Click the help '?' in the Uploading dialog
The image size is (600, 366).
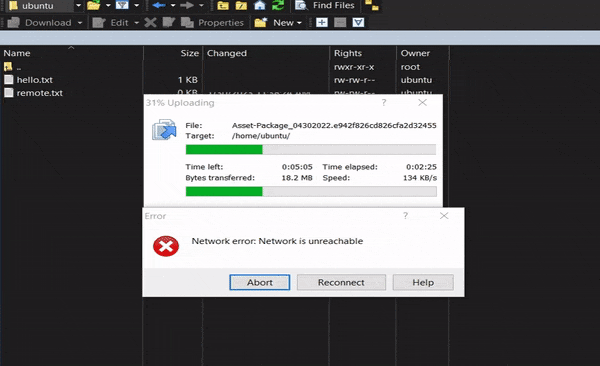point(384,103)
